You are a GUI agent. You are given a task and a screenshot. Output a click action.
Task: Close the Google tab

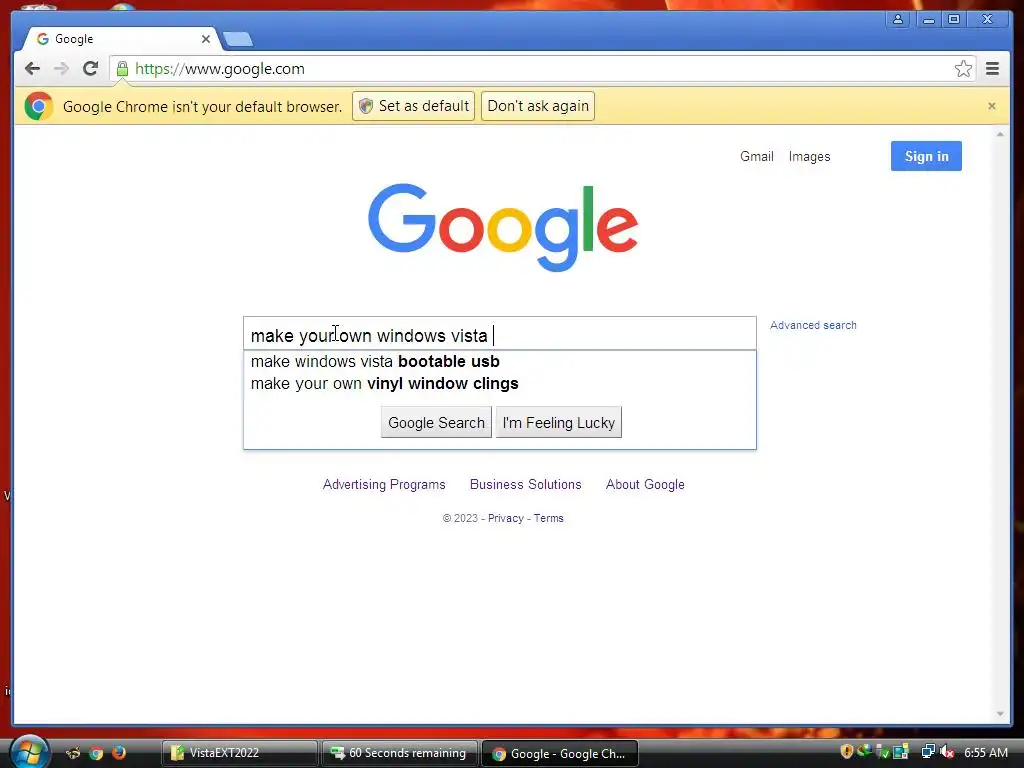[206, 39]
